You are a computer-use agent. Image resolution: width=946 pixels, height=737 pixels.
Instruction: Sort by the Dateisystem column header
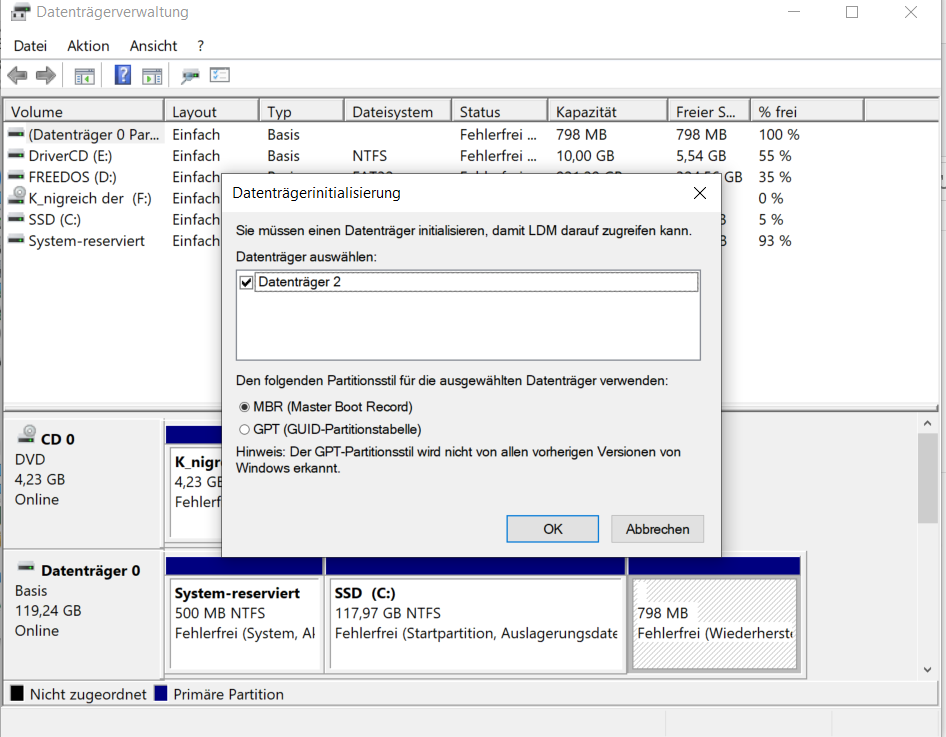[x=398, y=112]
